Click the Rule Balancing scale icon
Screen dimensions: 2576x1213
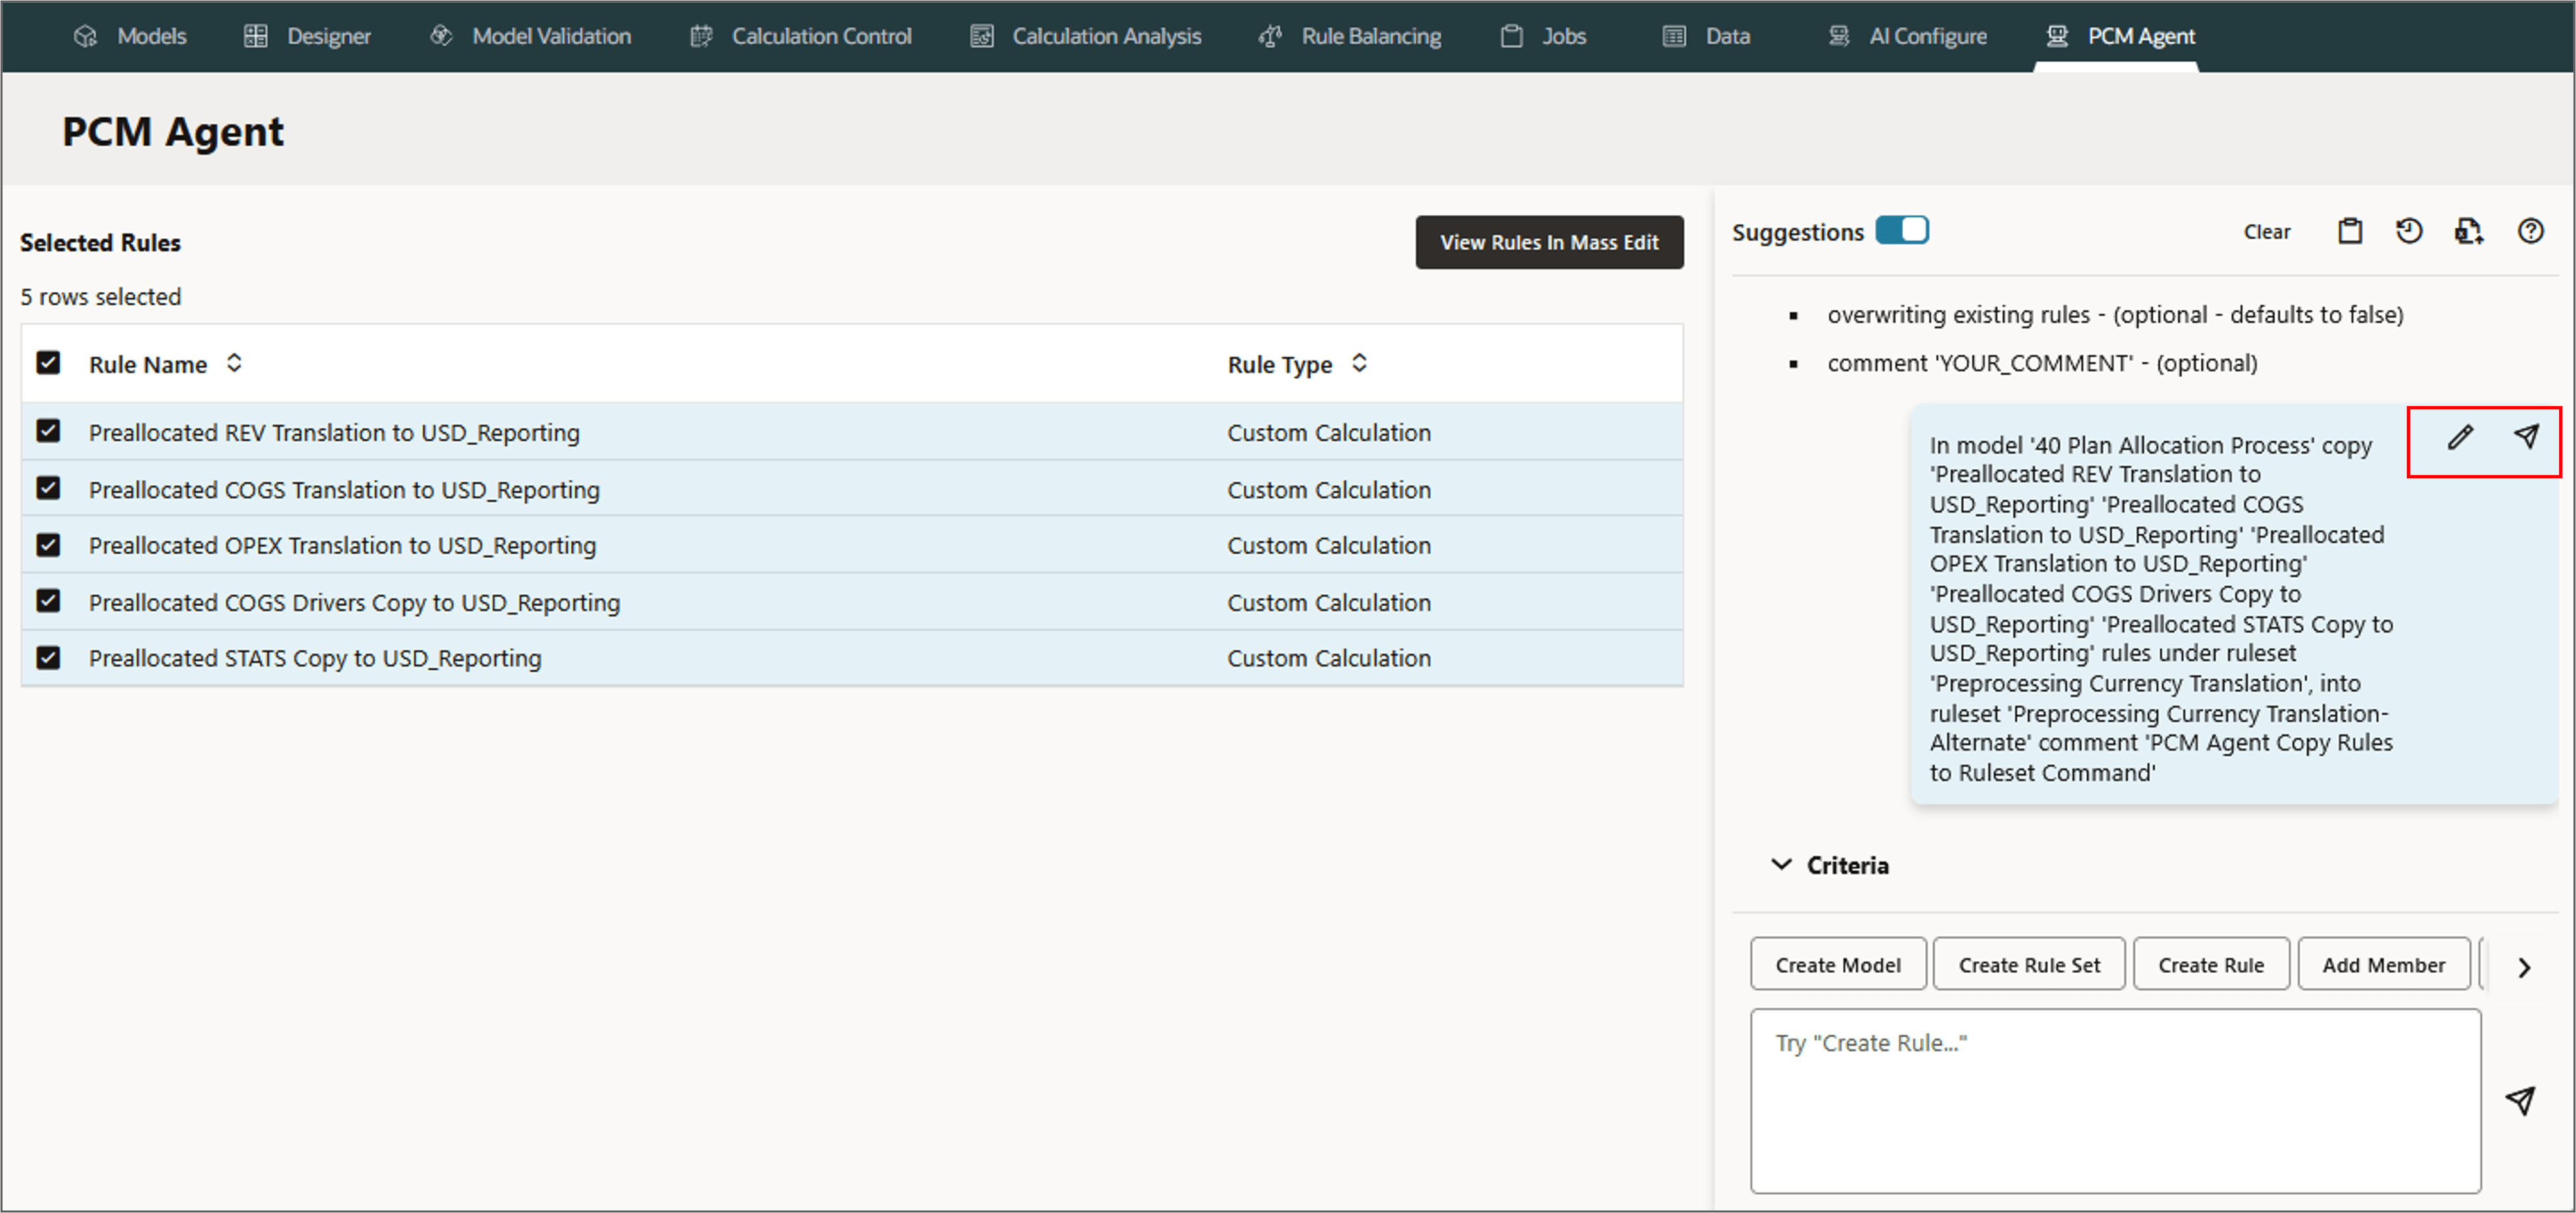point(1270,36)
